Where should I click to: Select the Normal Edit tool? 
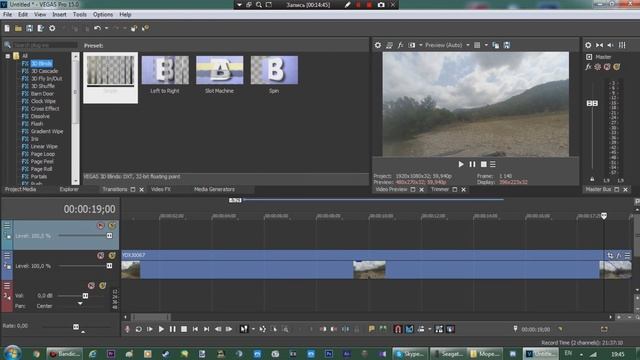point(244,329)
